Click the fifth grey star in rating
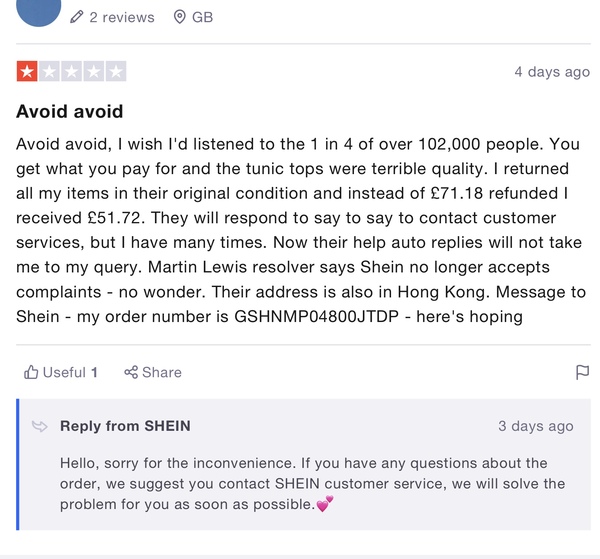600x559 pixels. pos(116,71)
